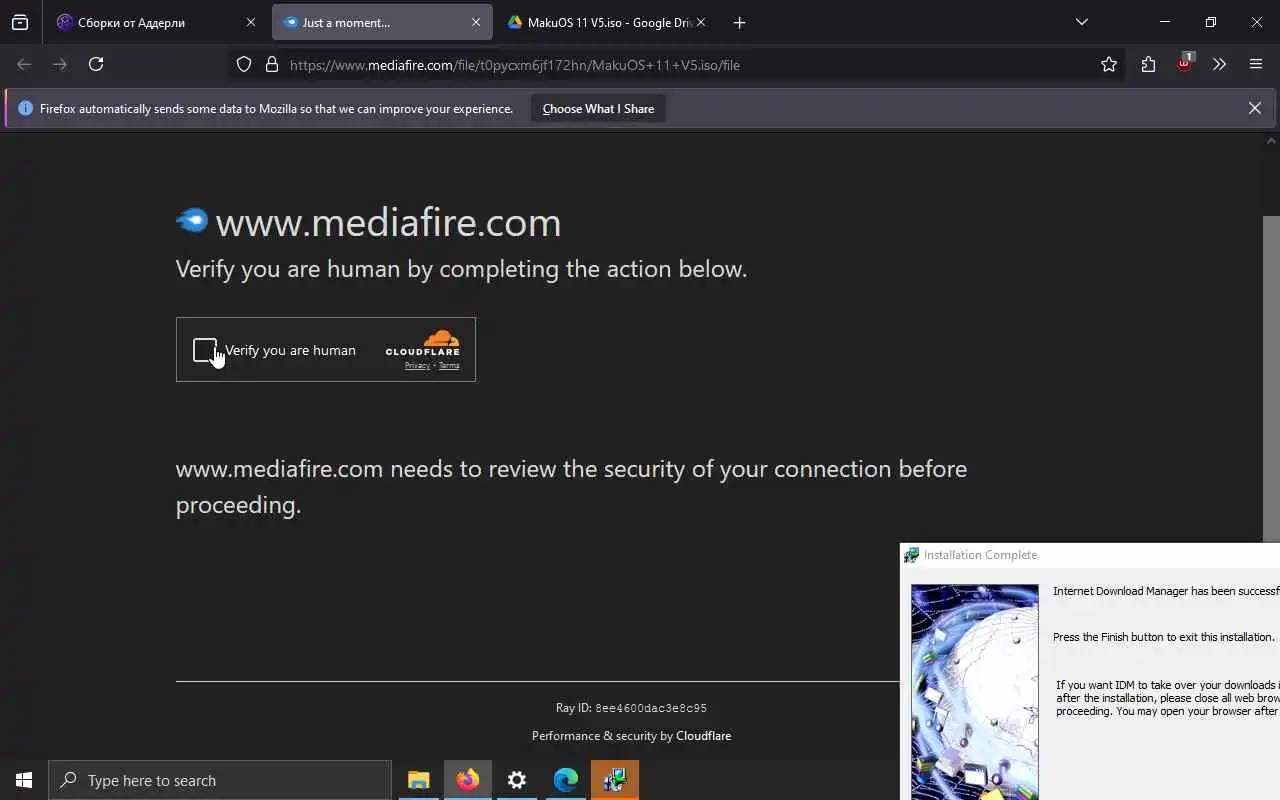Open Settings gear in the taskbar
The width and height of the screenshot is (1280, 800).
pyautogui.click(x=516, y=780)
